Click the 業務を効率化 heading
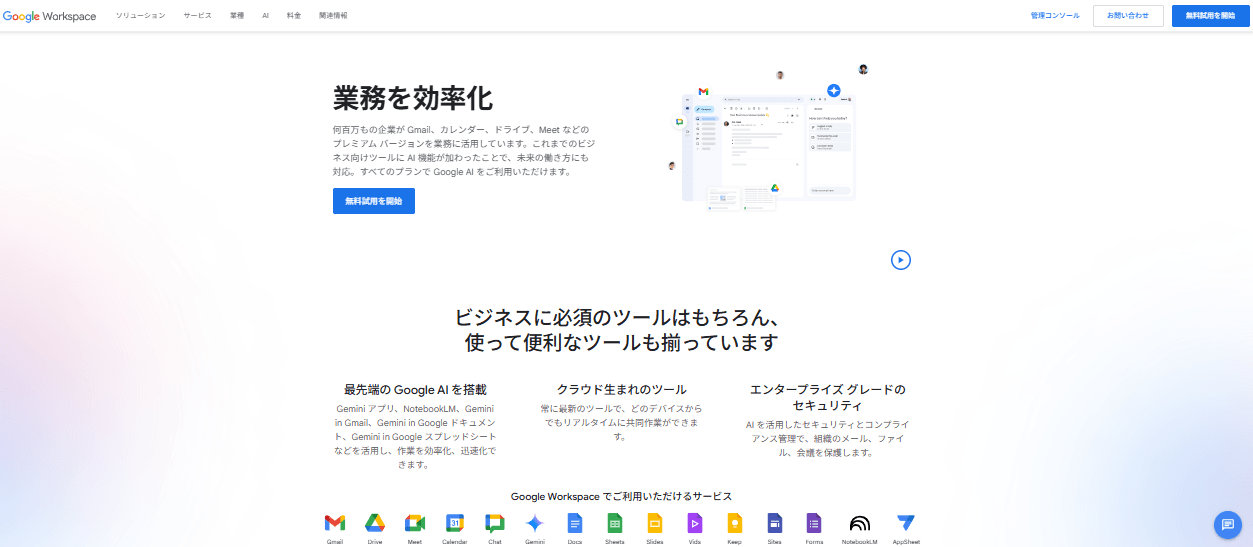The height and width of the screenshot is (547, 1253). point(413,98)
